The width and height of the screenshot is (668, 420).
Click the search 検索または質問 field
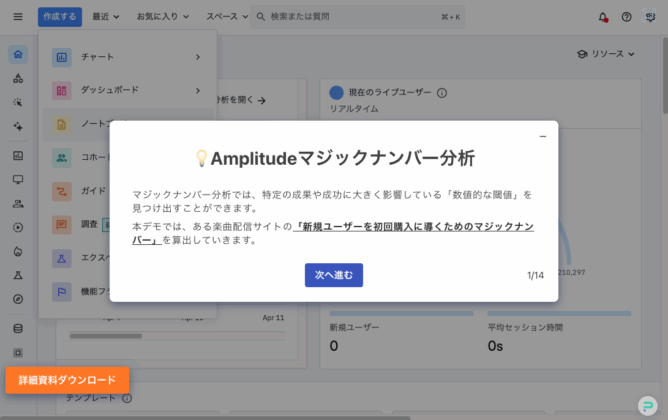click(357, 17)
